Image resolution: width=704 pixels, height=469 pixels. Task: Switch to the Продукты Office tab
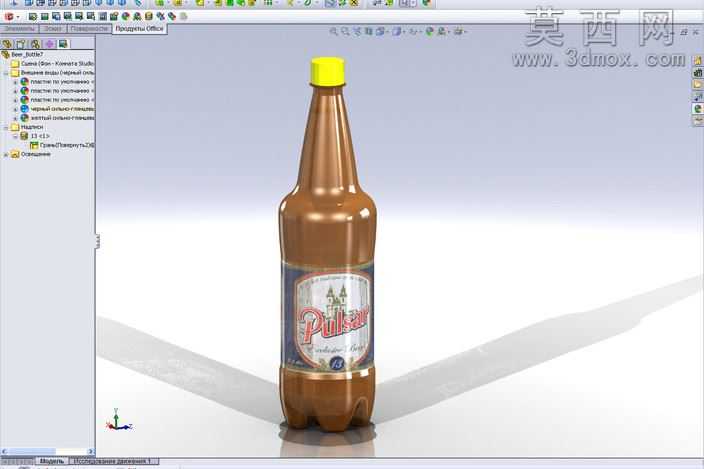(x=139, y=28)
